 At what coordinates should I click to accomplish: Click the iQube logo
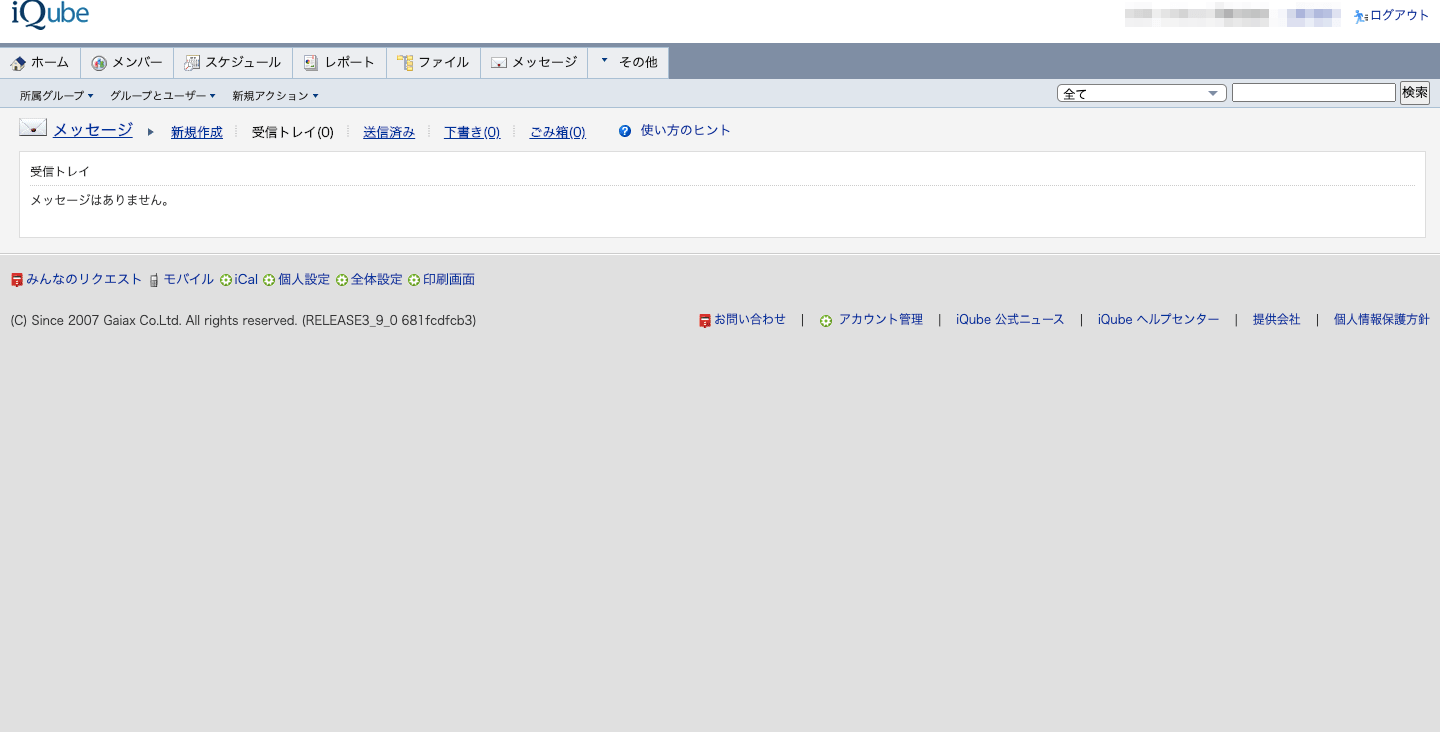pos(50,14)
